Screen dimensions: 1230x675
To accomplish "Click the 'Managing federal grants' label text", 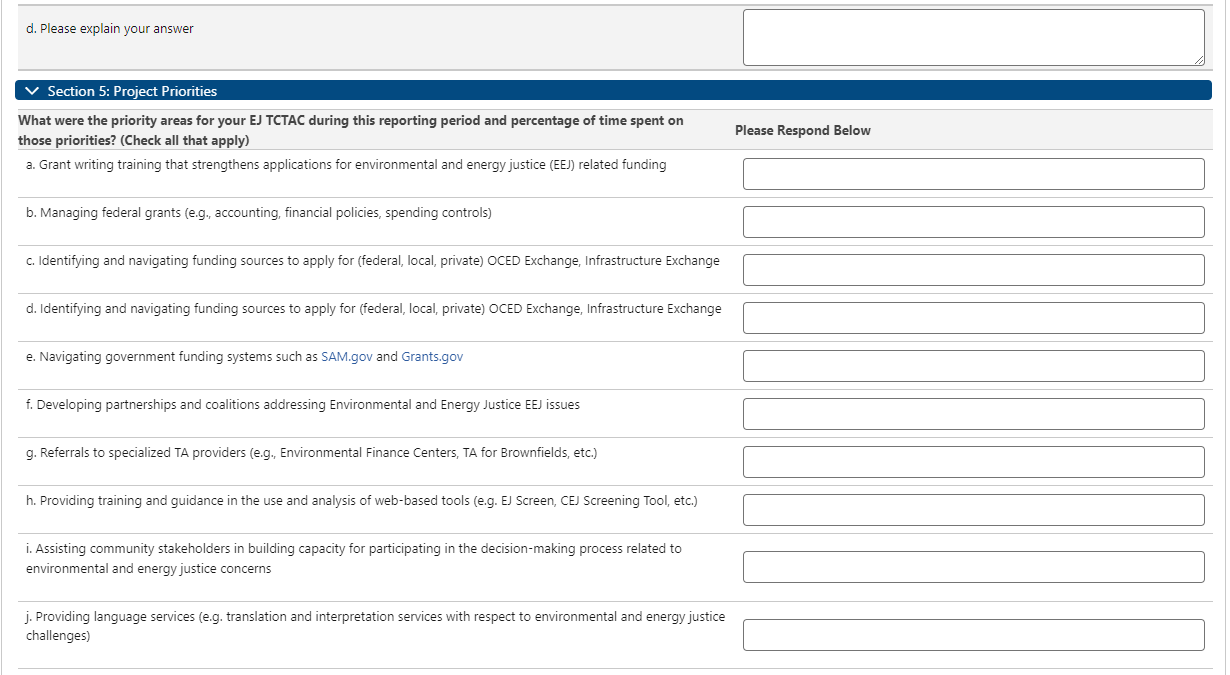I will click(x=258, y=213).
